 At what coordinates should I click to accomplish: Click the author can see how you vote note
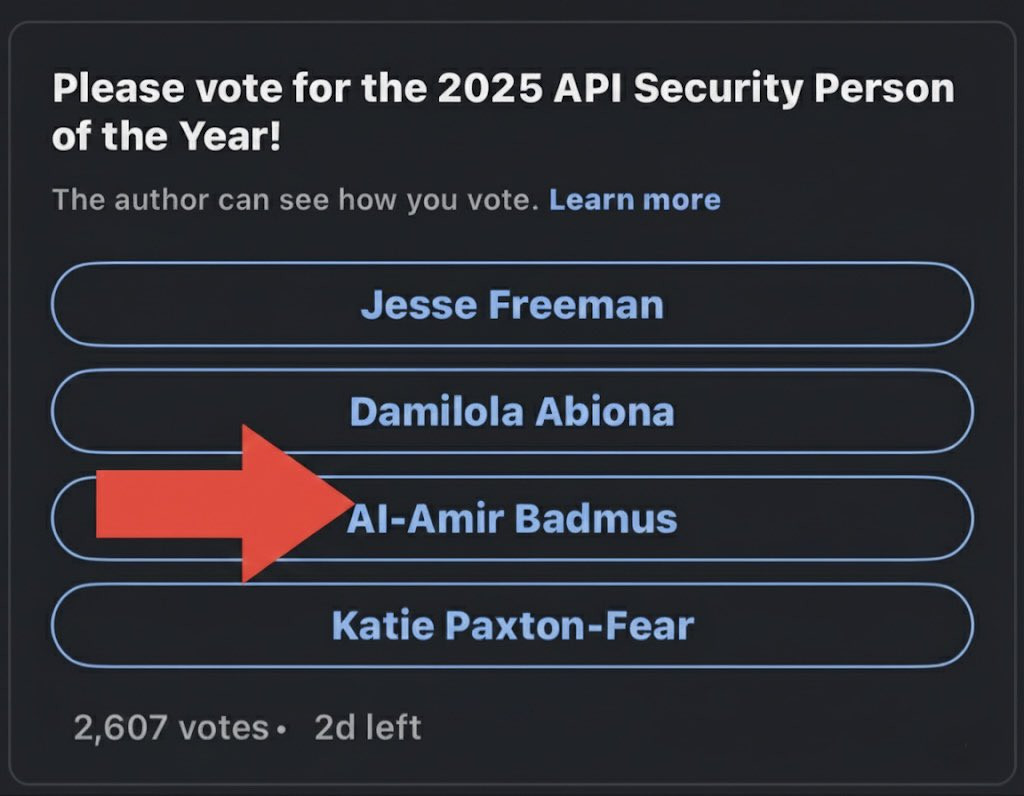295,200
